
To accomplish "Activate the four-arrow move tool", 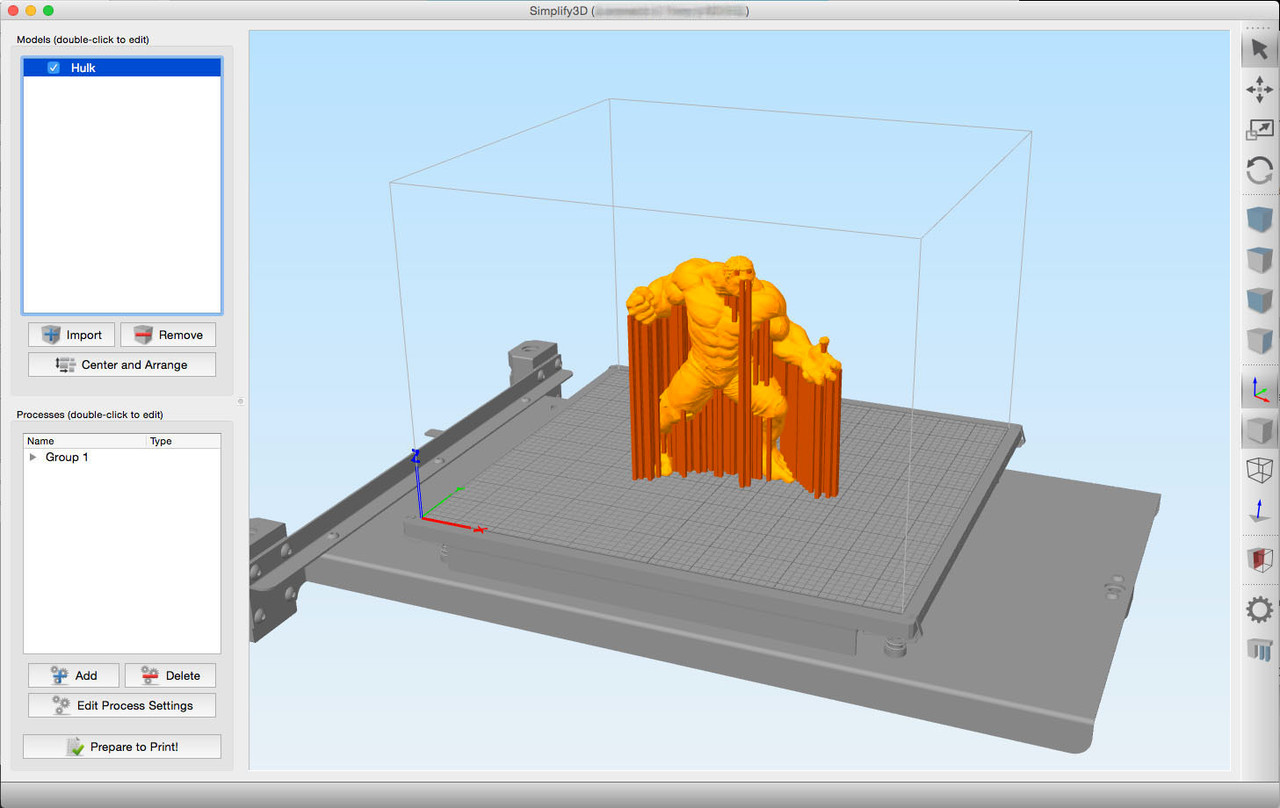I will pyautogui.click(x=1259, y=90).
